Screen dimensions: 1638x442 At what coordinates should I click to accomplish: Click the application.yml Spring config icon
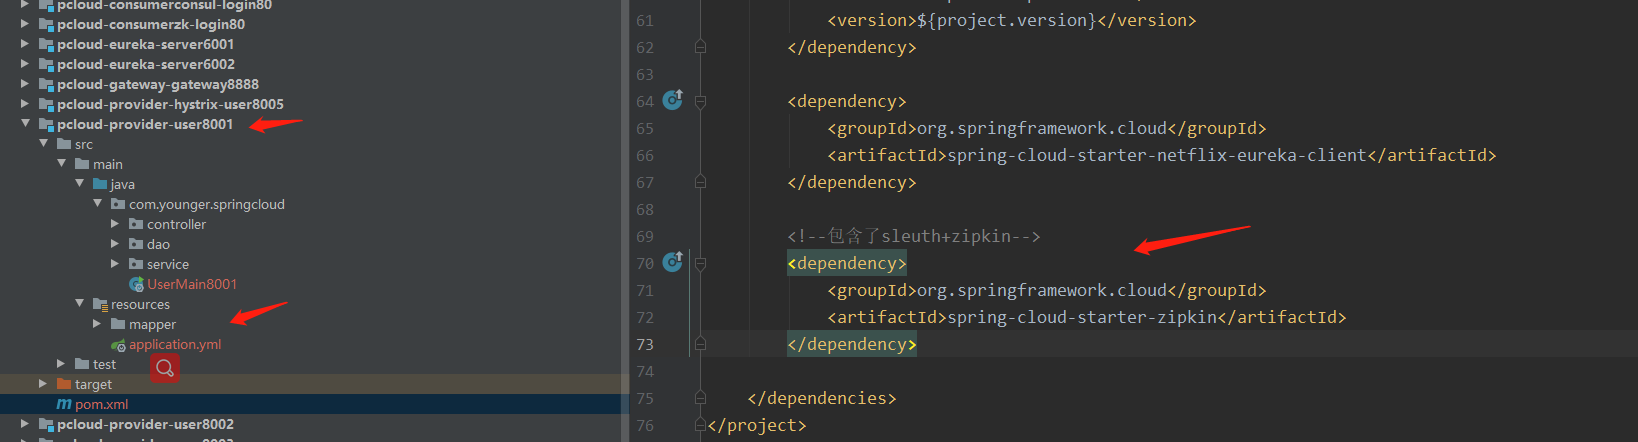[x=118, y=345]
